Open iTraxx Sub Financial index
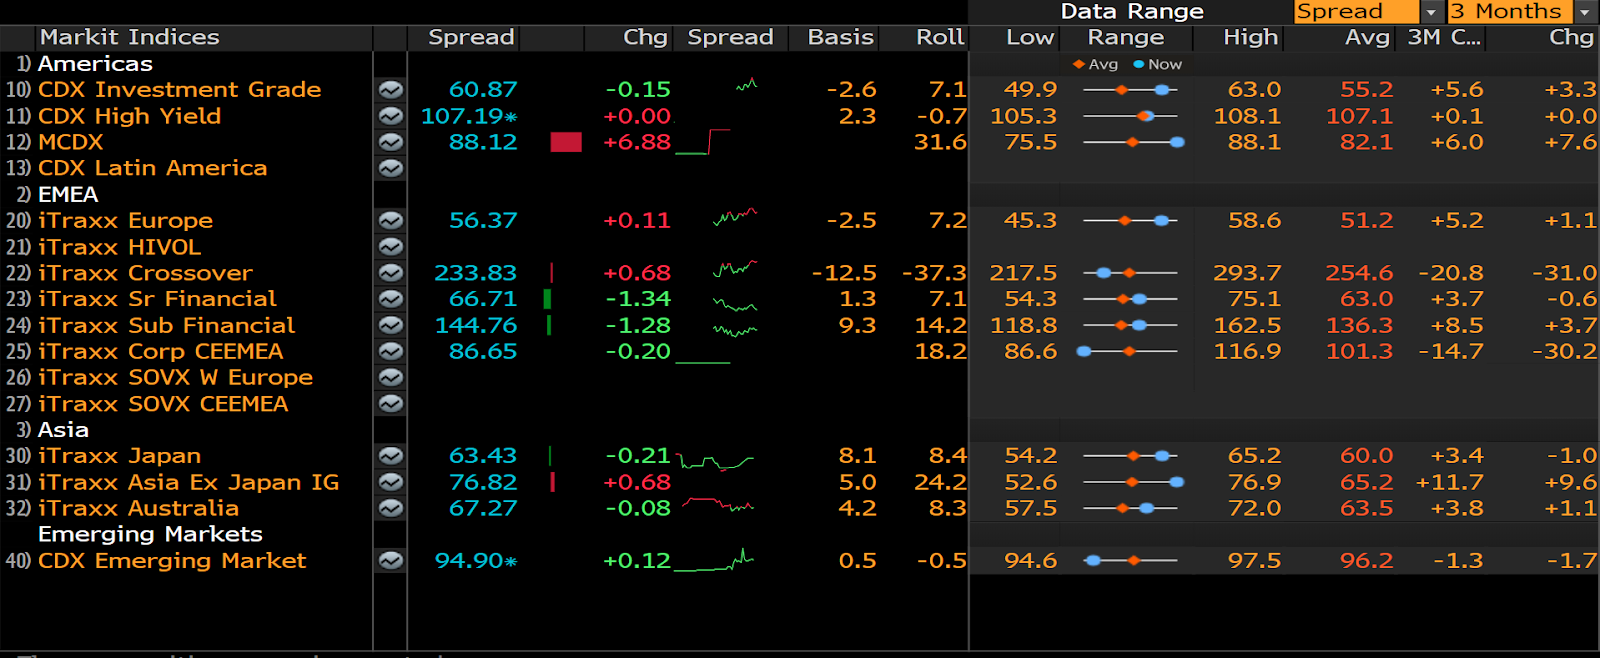Image resolution: width=1600 pixels, height=658 pixels. click(166, 325)
